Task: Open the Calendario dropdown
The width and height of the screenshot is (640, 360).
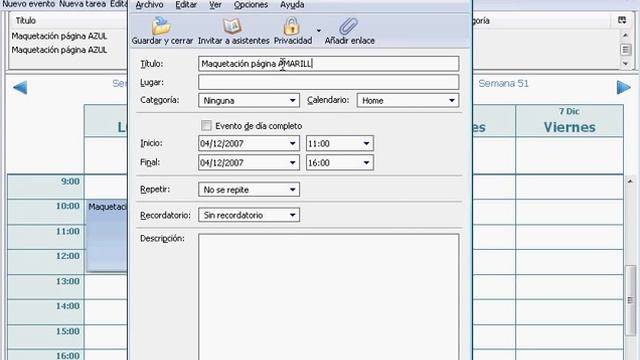Action: pos(408,100)
